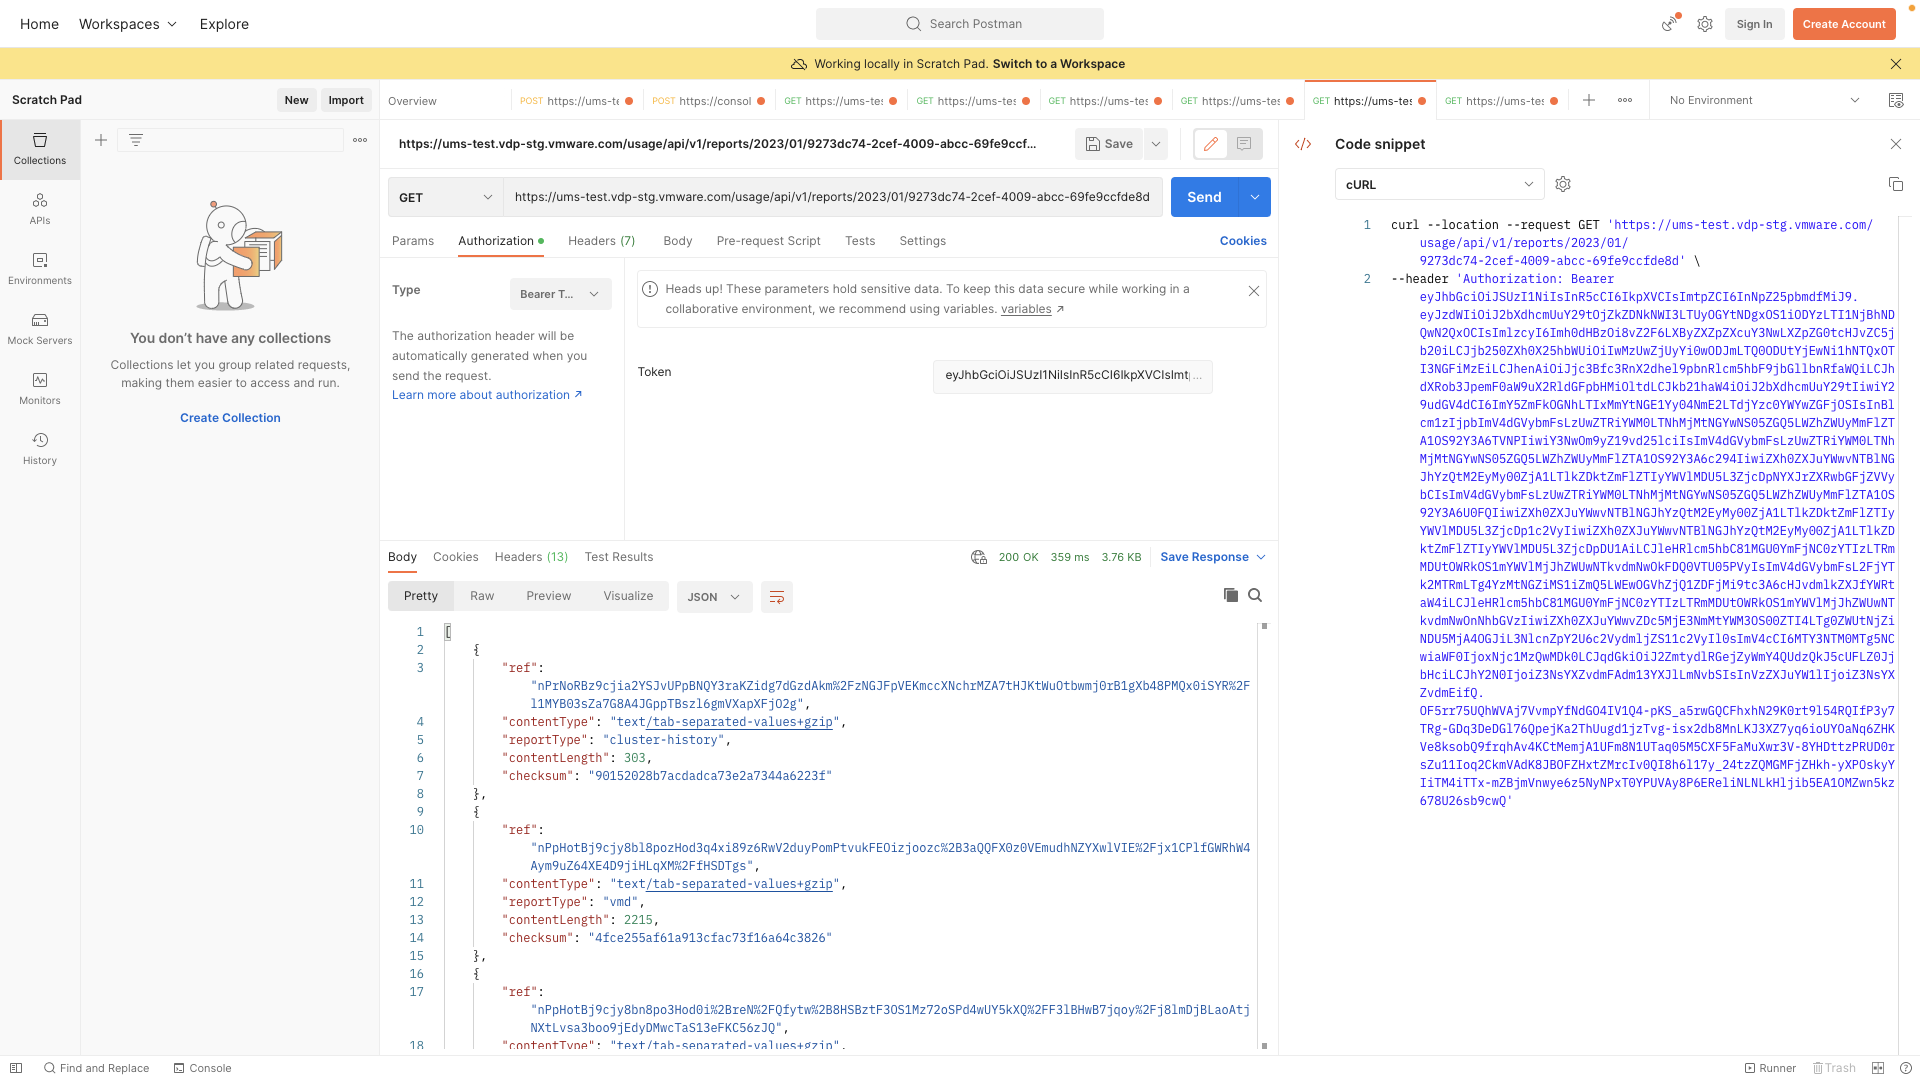Toggle two-pane layout in status bar
Image resolution: width=1920 pixels, height=1080 pixels.
click(x=1878, y=1068)
